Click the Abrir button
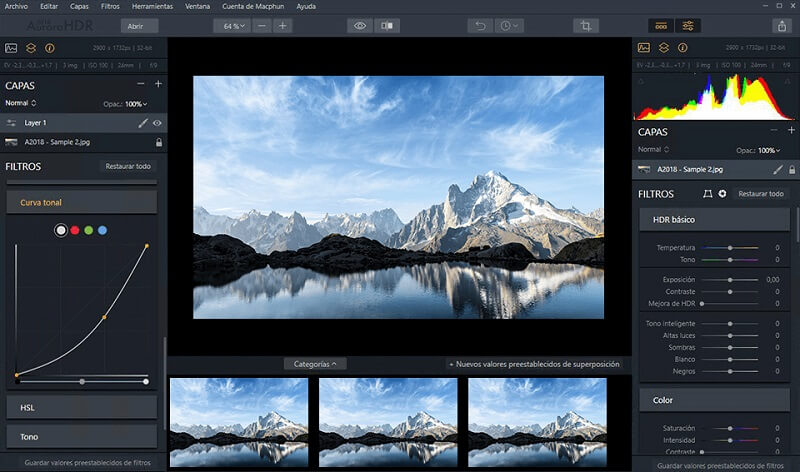Screen dimensions: 800x472 click(x=139, y=25)
